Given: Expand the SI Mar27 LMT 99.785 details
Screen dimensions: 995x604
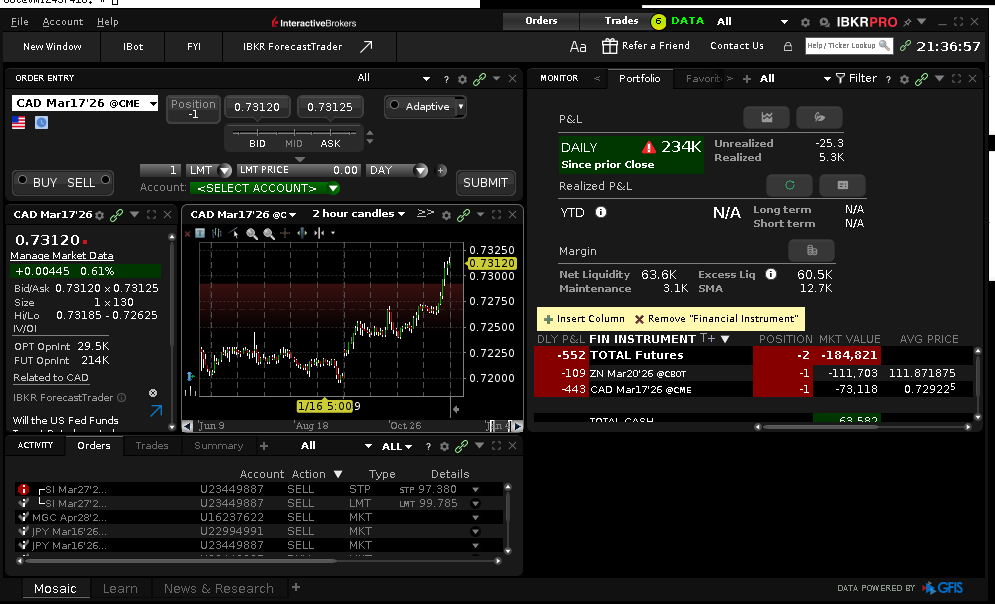Looking at the screenshot, I should point(475,504).
